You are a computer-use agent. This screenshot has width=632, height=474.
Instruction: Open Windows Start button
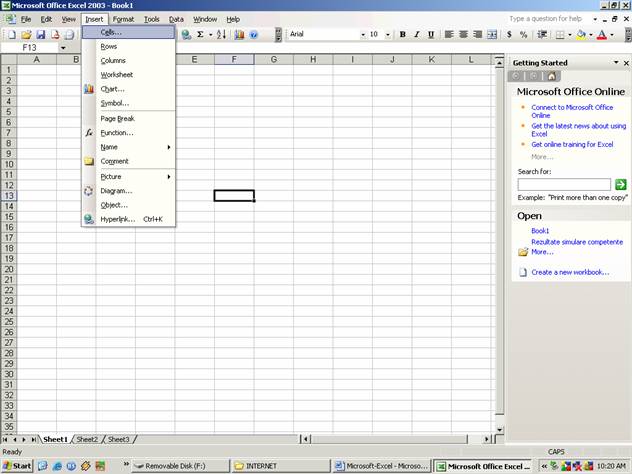17,466
